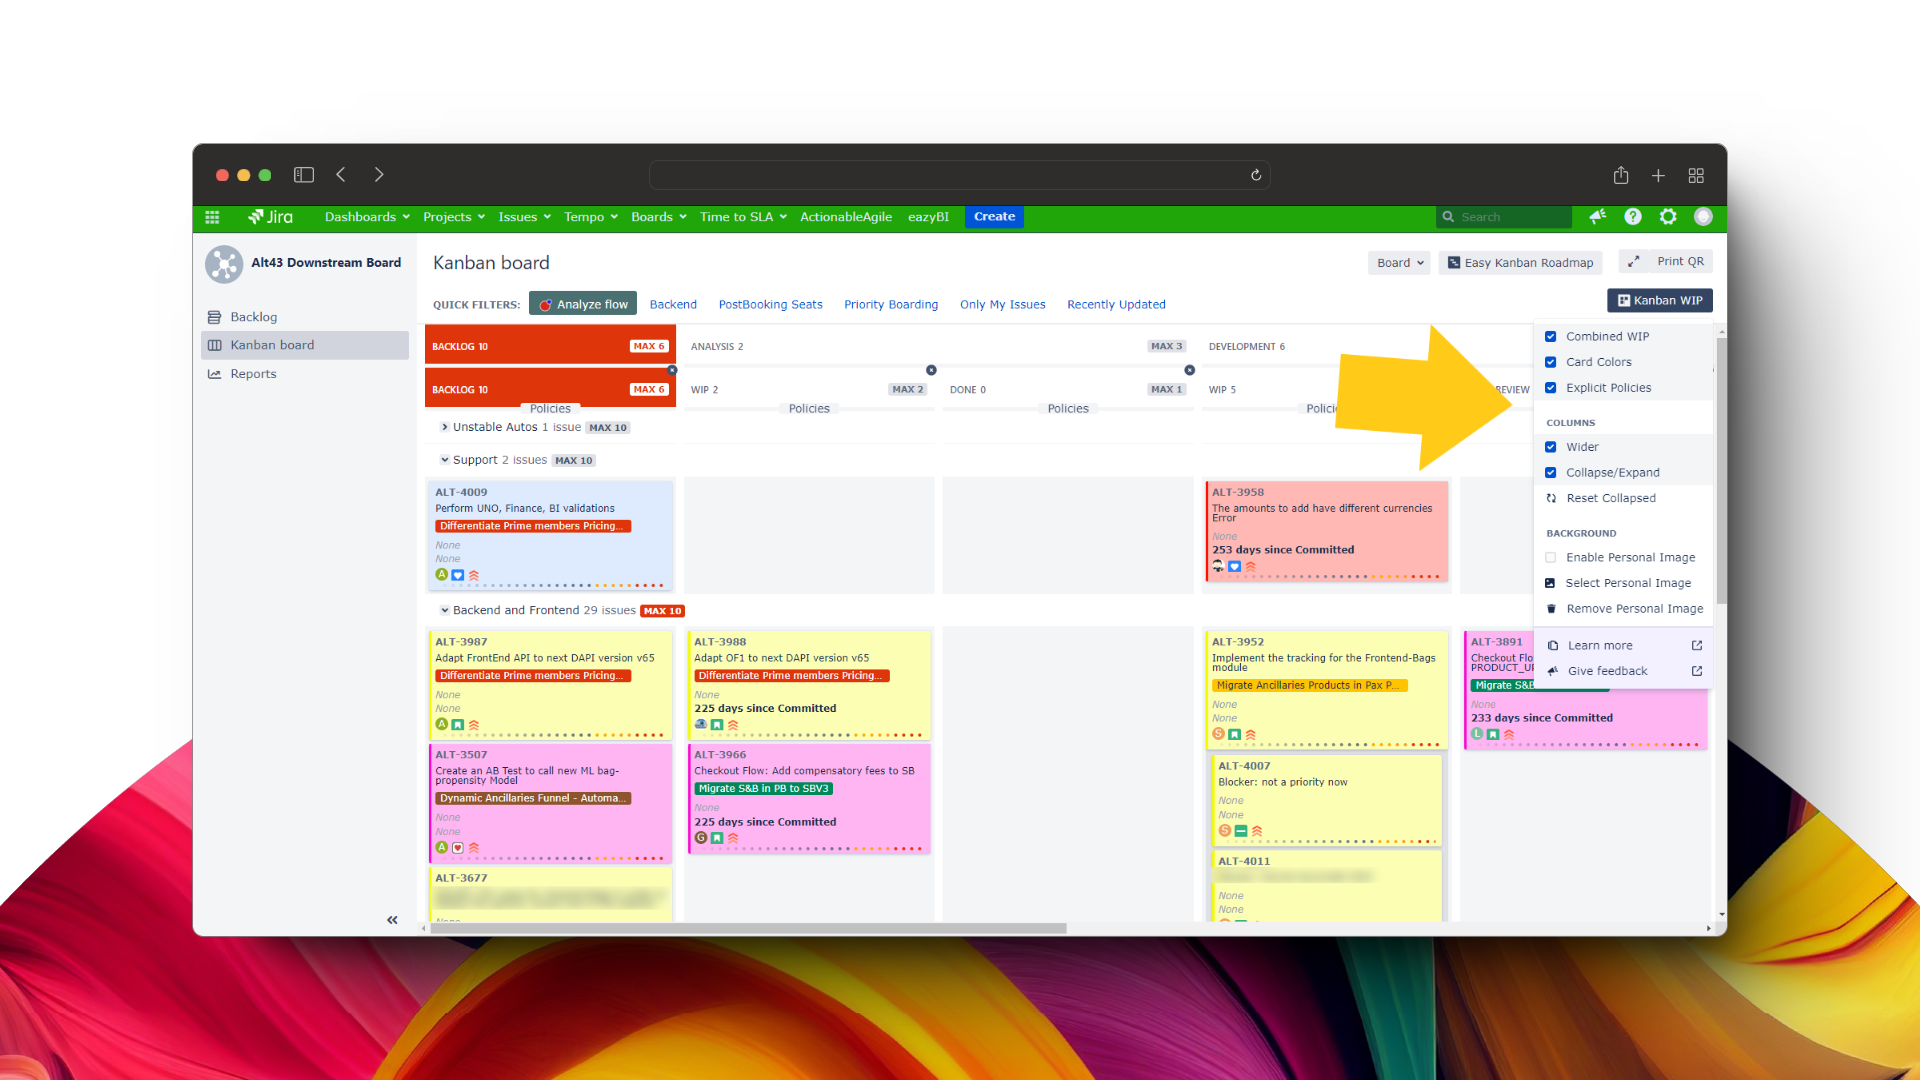The image size is (1920, 1080).
Task: Click the fullscreen expand arrows icon
Action: coord(1633,262)
